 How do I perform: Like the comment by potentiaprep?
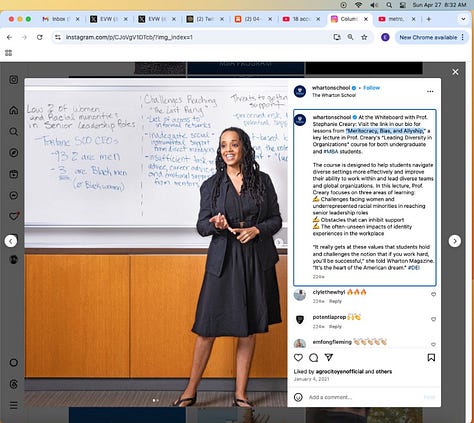tap(433, 319)
